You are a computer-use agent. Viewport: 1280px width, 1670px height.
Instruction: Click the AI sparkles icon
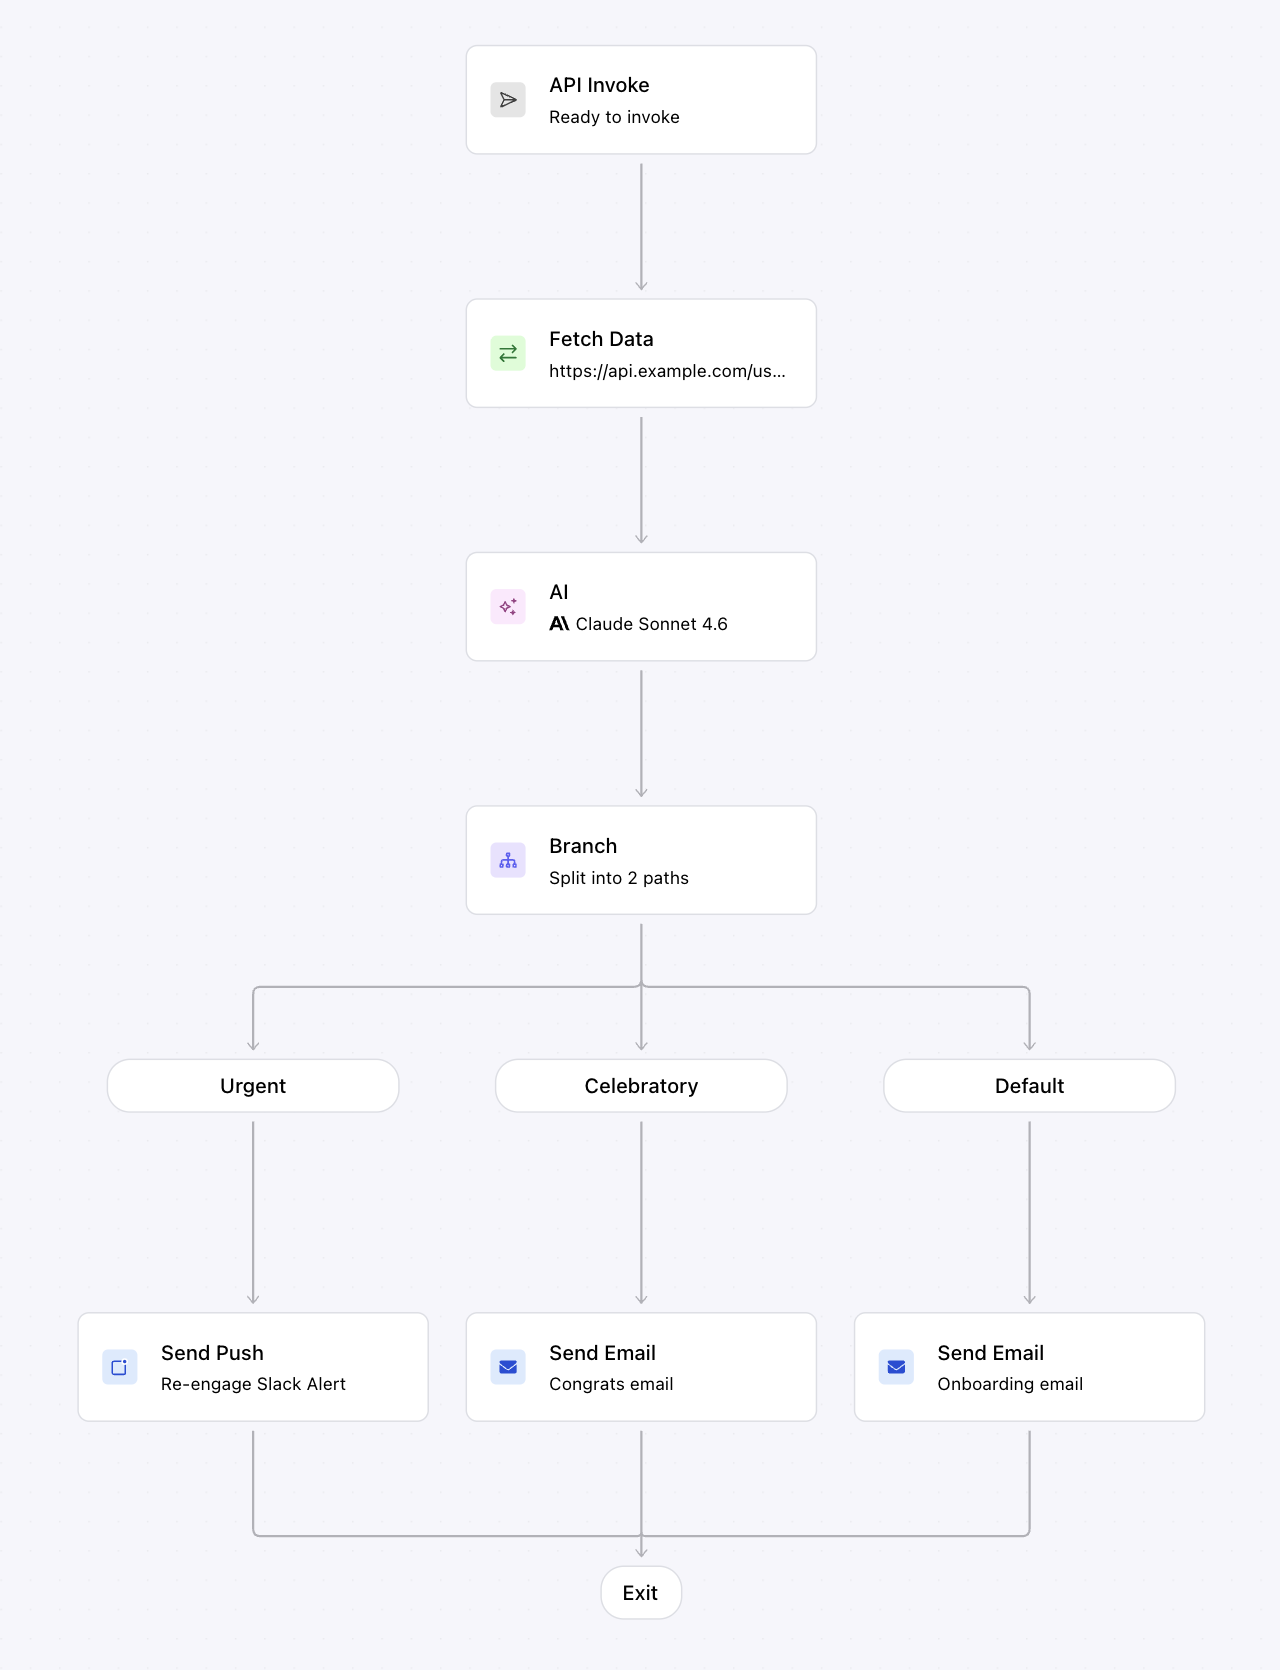tap(508, 607)
